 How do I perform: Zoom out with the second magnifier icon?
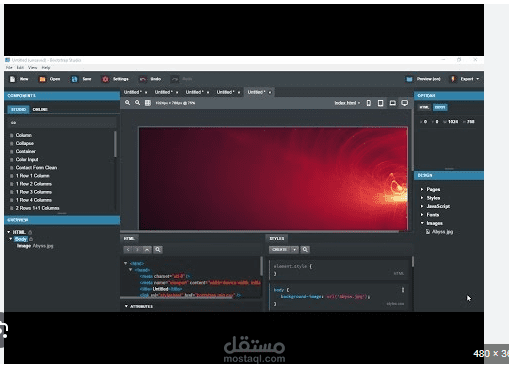pos(137,103)
